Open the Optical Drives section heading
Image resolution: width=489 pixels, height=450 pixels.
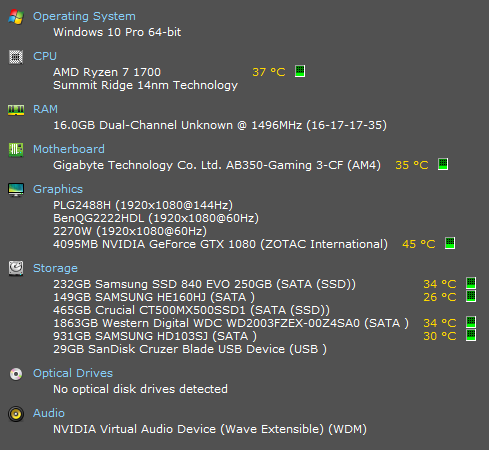click(73, 373)
